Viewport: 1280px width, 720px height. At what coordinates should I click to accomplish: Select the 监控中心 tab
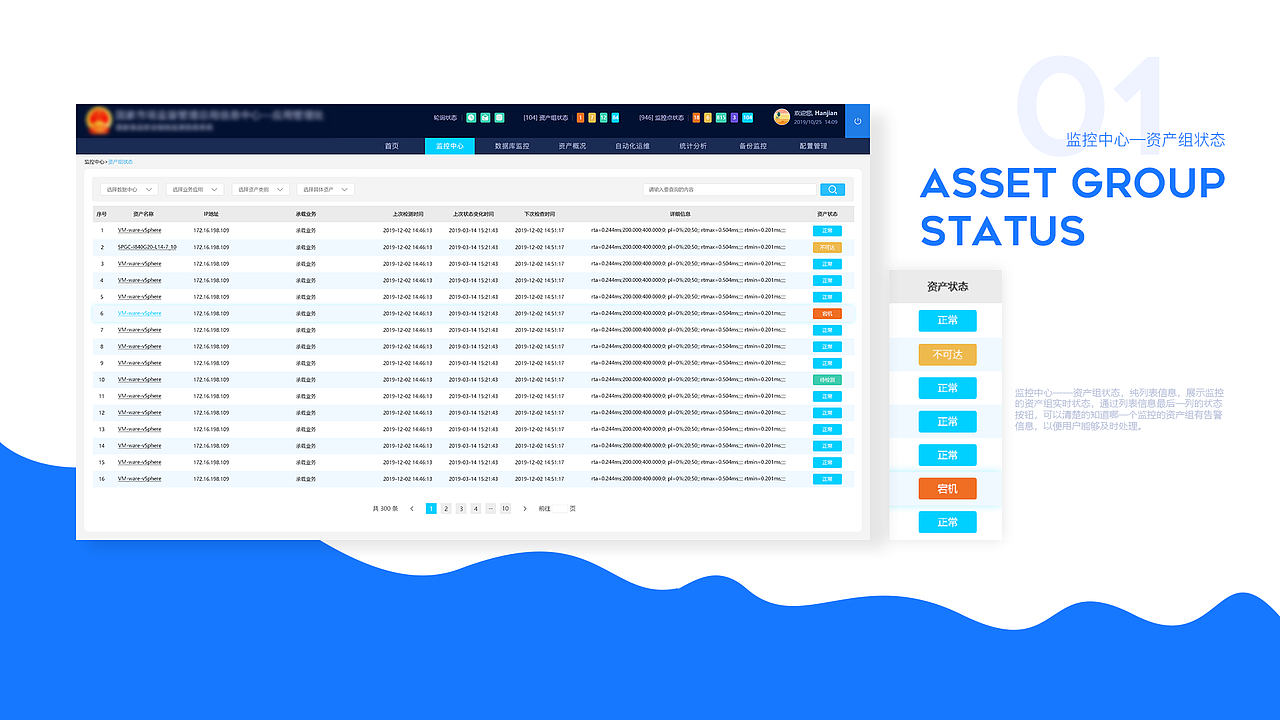click(x=450, y=146)
